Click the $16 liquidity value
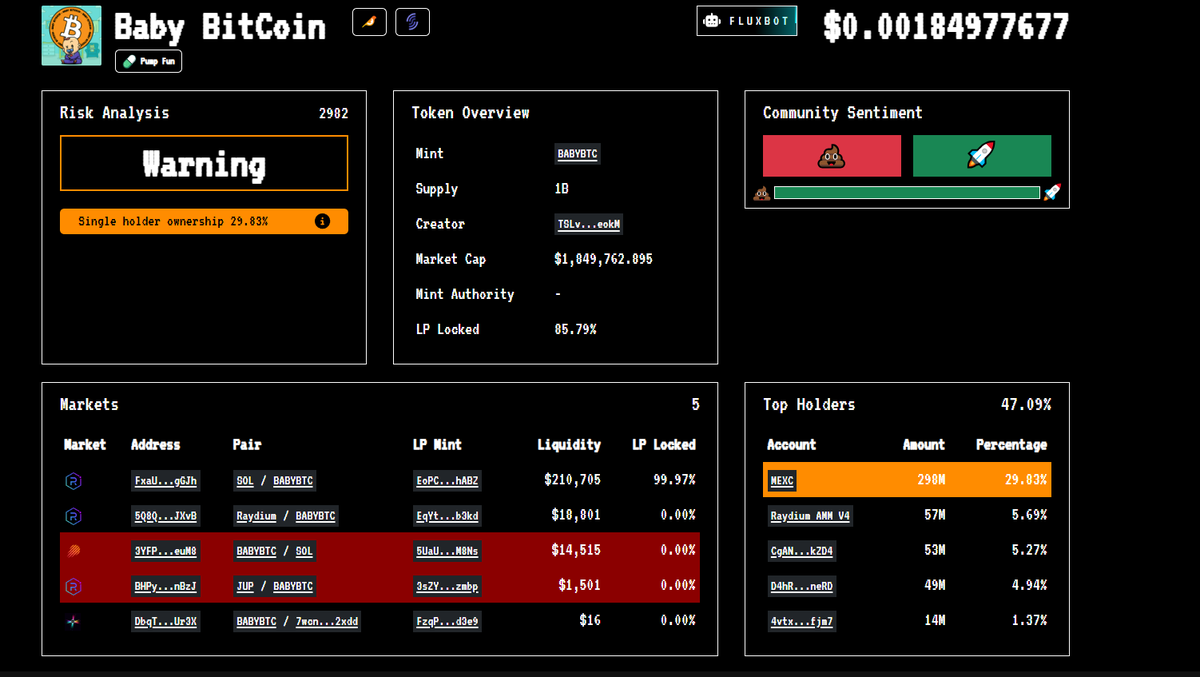The image size is (1200, 677). (590, 620)
